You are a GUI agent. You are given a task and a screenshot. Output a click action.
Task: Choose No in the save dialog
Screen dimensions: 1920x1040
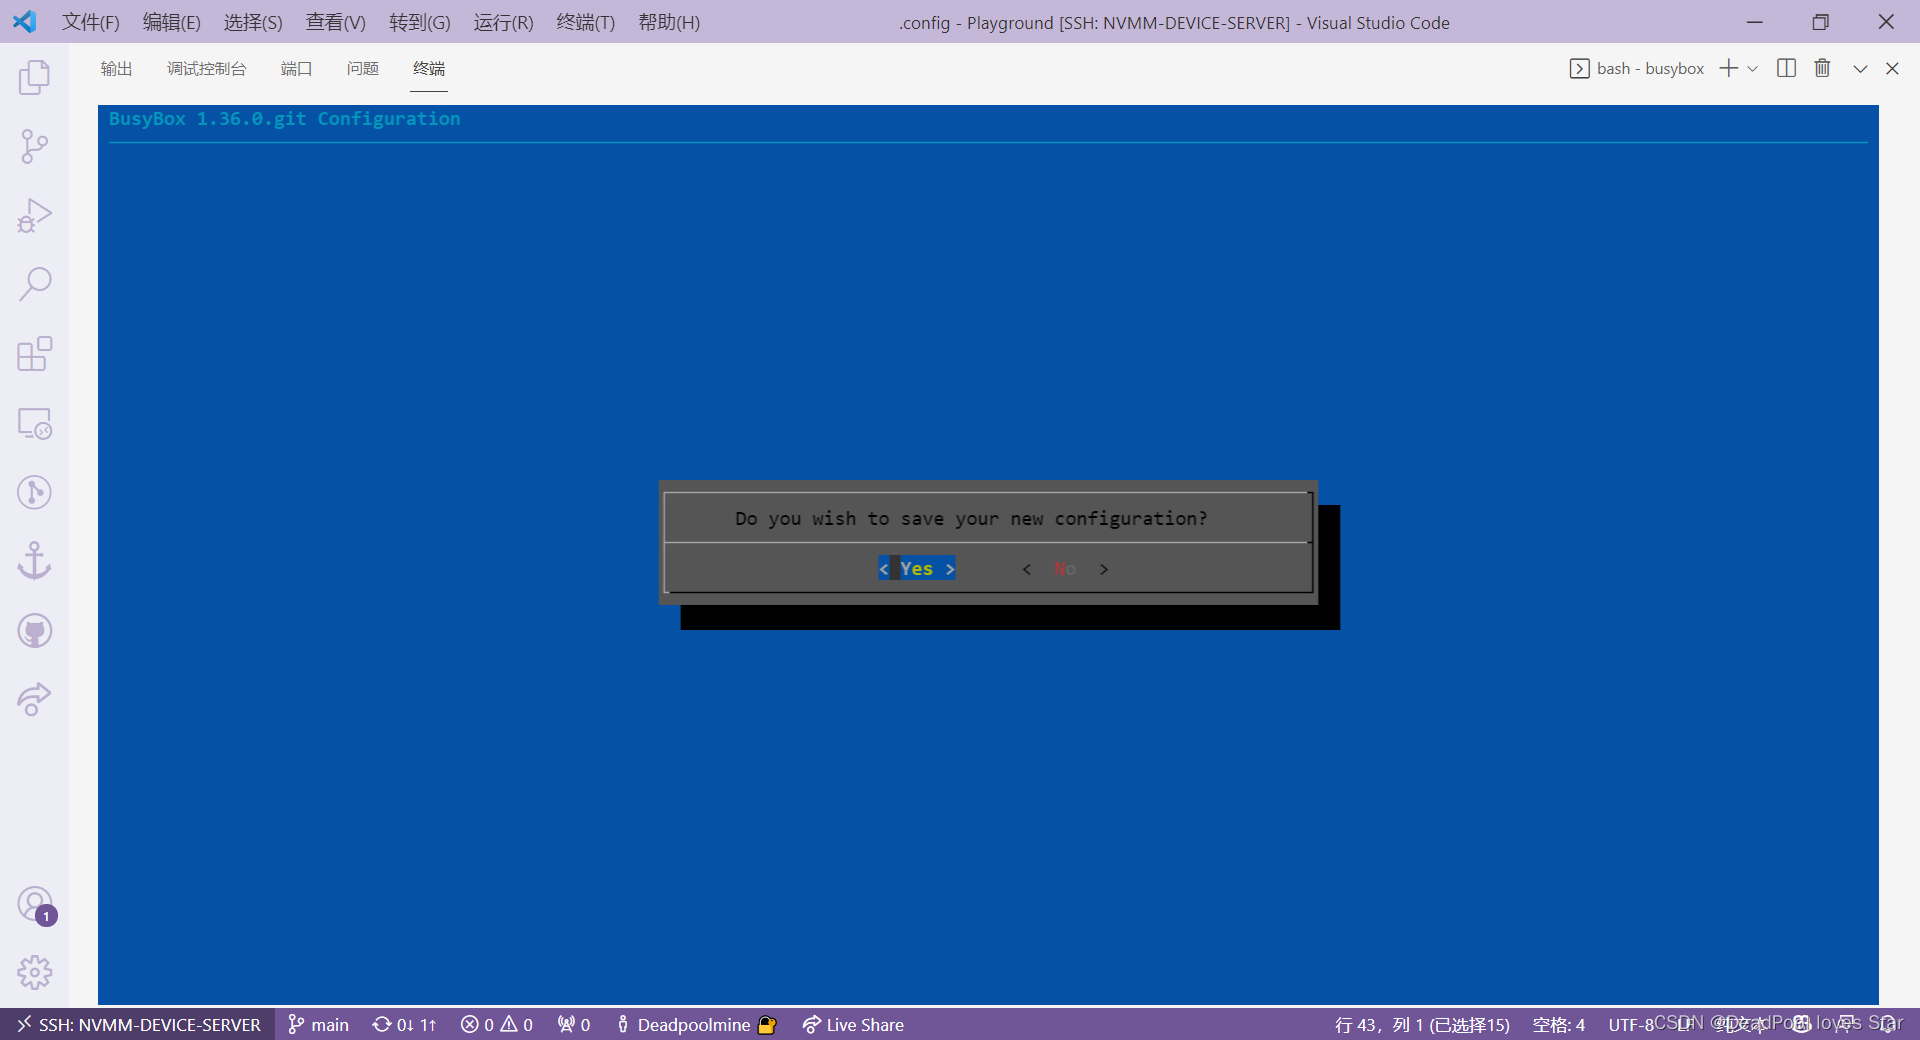1065,568
